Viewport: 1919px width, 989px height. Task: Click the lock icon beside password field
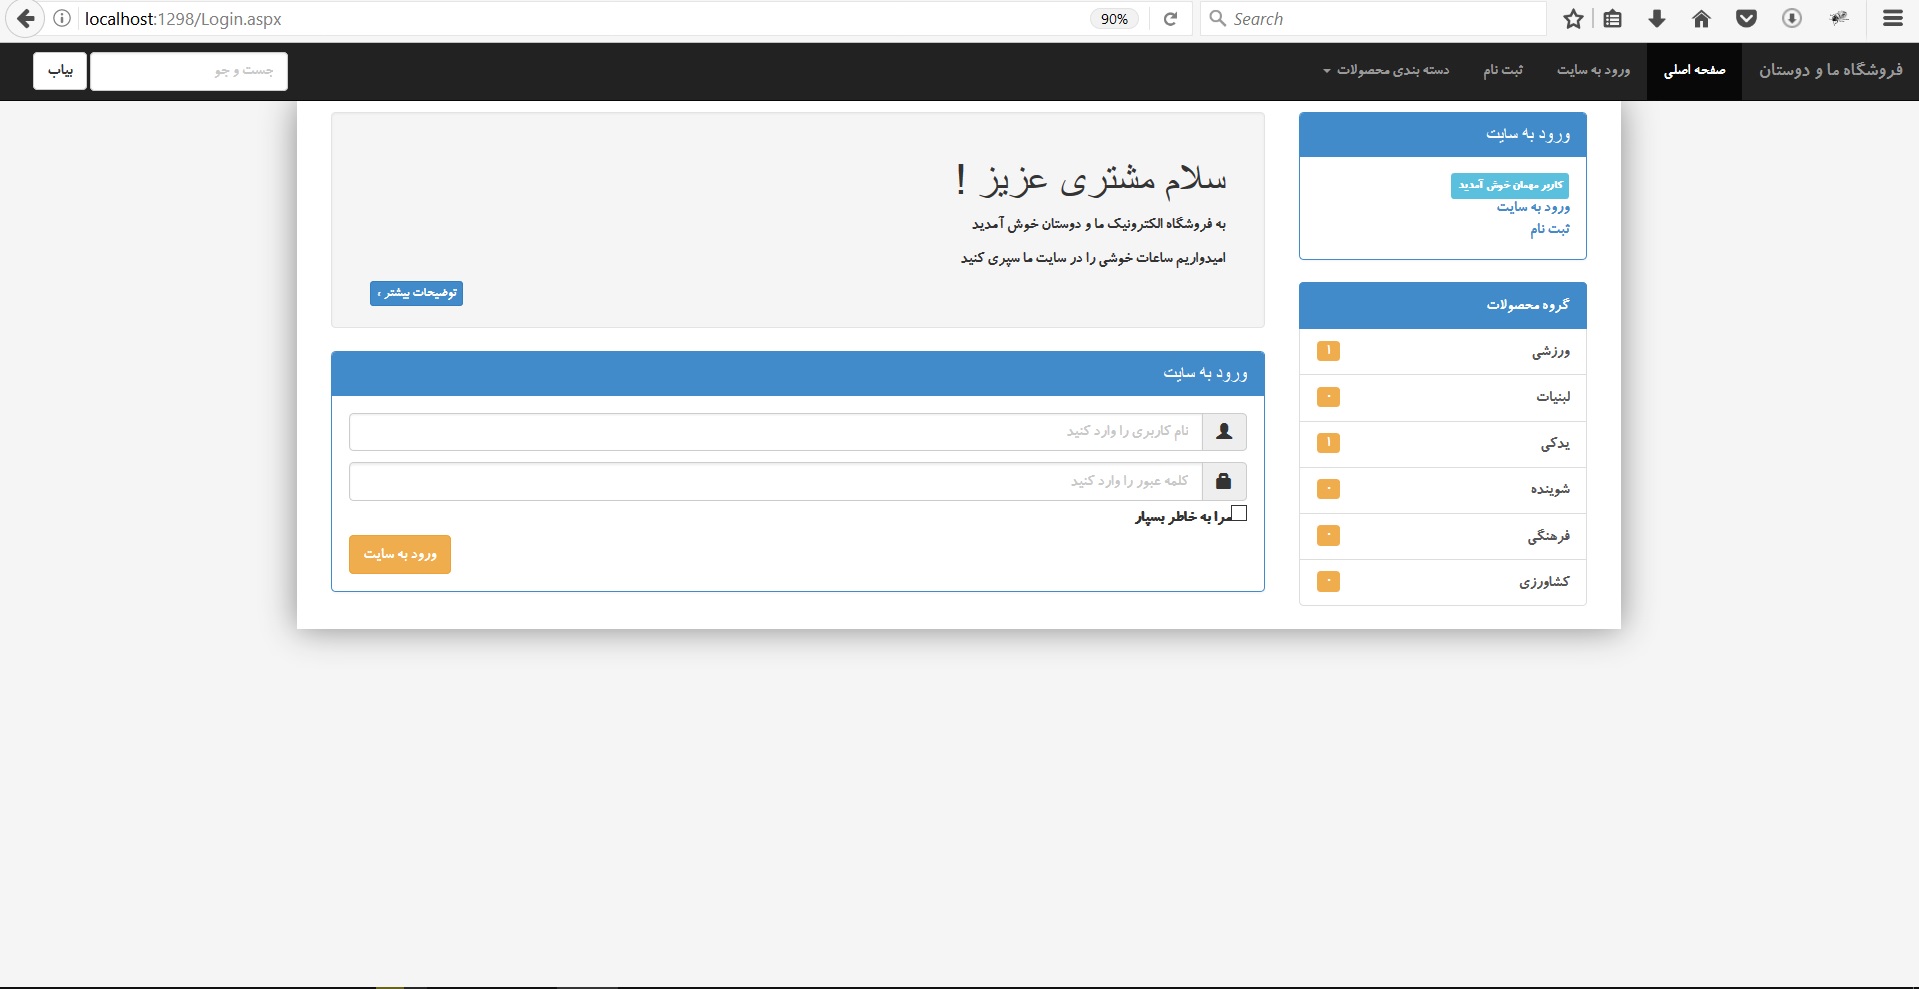click(1224, 482)
